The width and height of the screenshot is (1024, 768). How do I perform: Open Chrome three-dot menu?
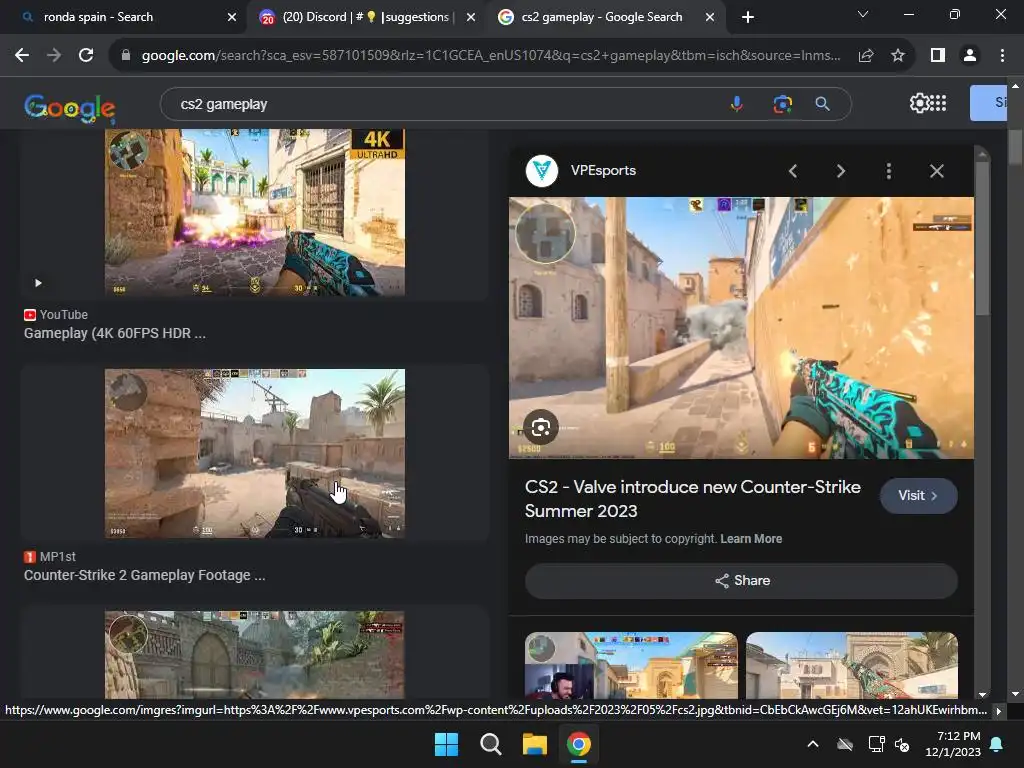1002,56
